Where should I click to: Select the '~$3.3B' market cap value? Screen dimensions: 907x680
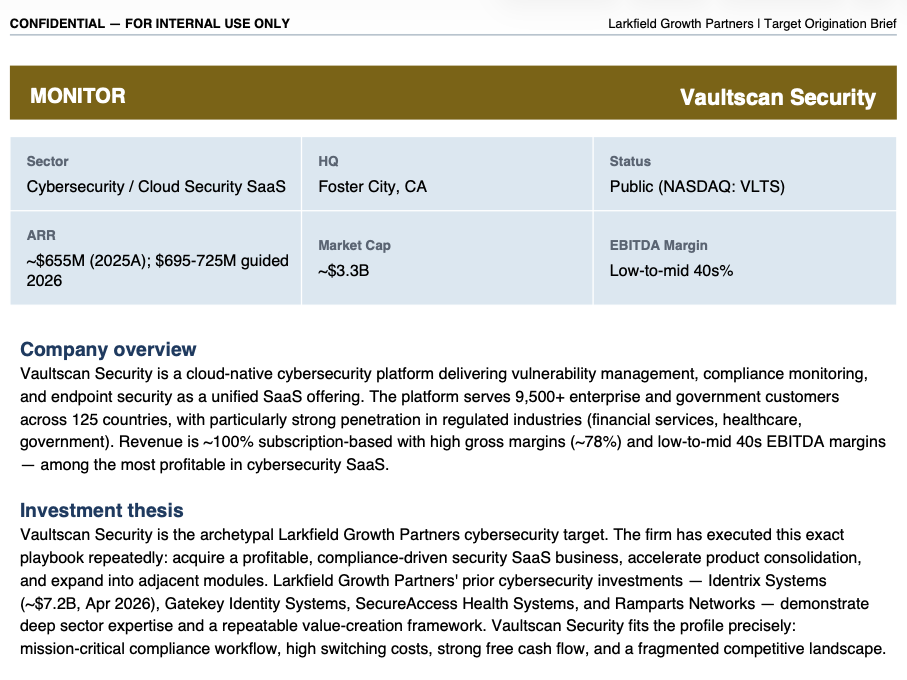pyautogui.click(x=344, y=271)
